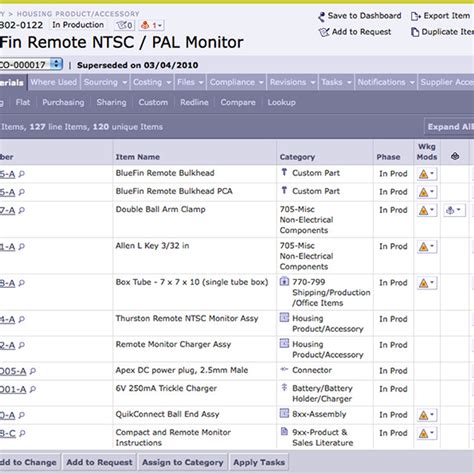This screenshot has height=474, width=474.
Task: Open the Files tab dropdown
Action: coord(201,83)
